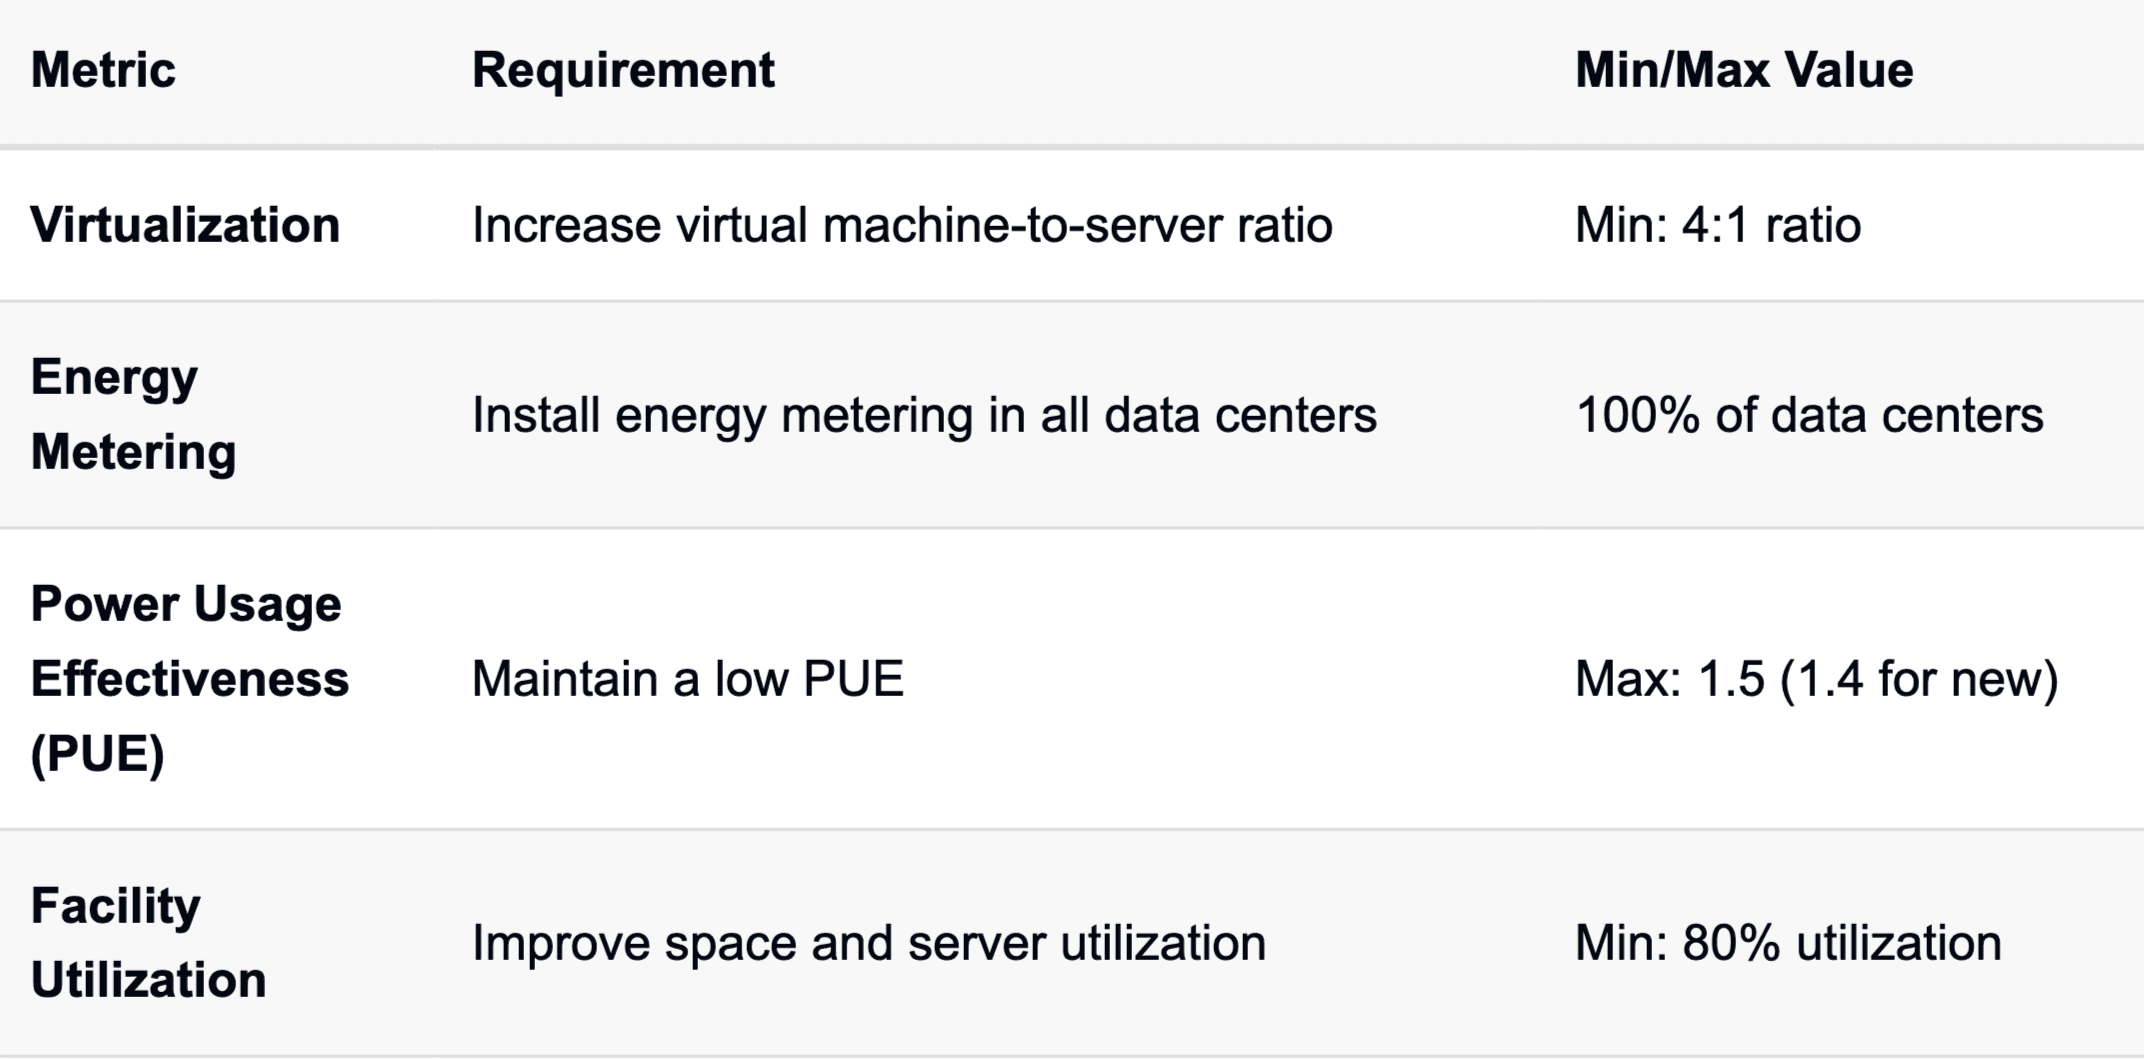Image resolution: width=2144 pixels, height=1060 pixels.
Task: Select the '100% of data centers' value
Action: point(1809,415)
